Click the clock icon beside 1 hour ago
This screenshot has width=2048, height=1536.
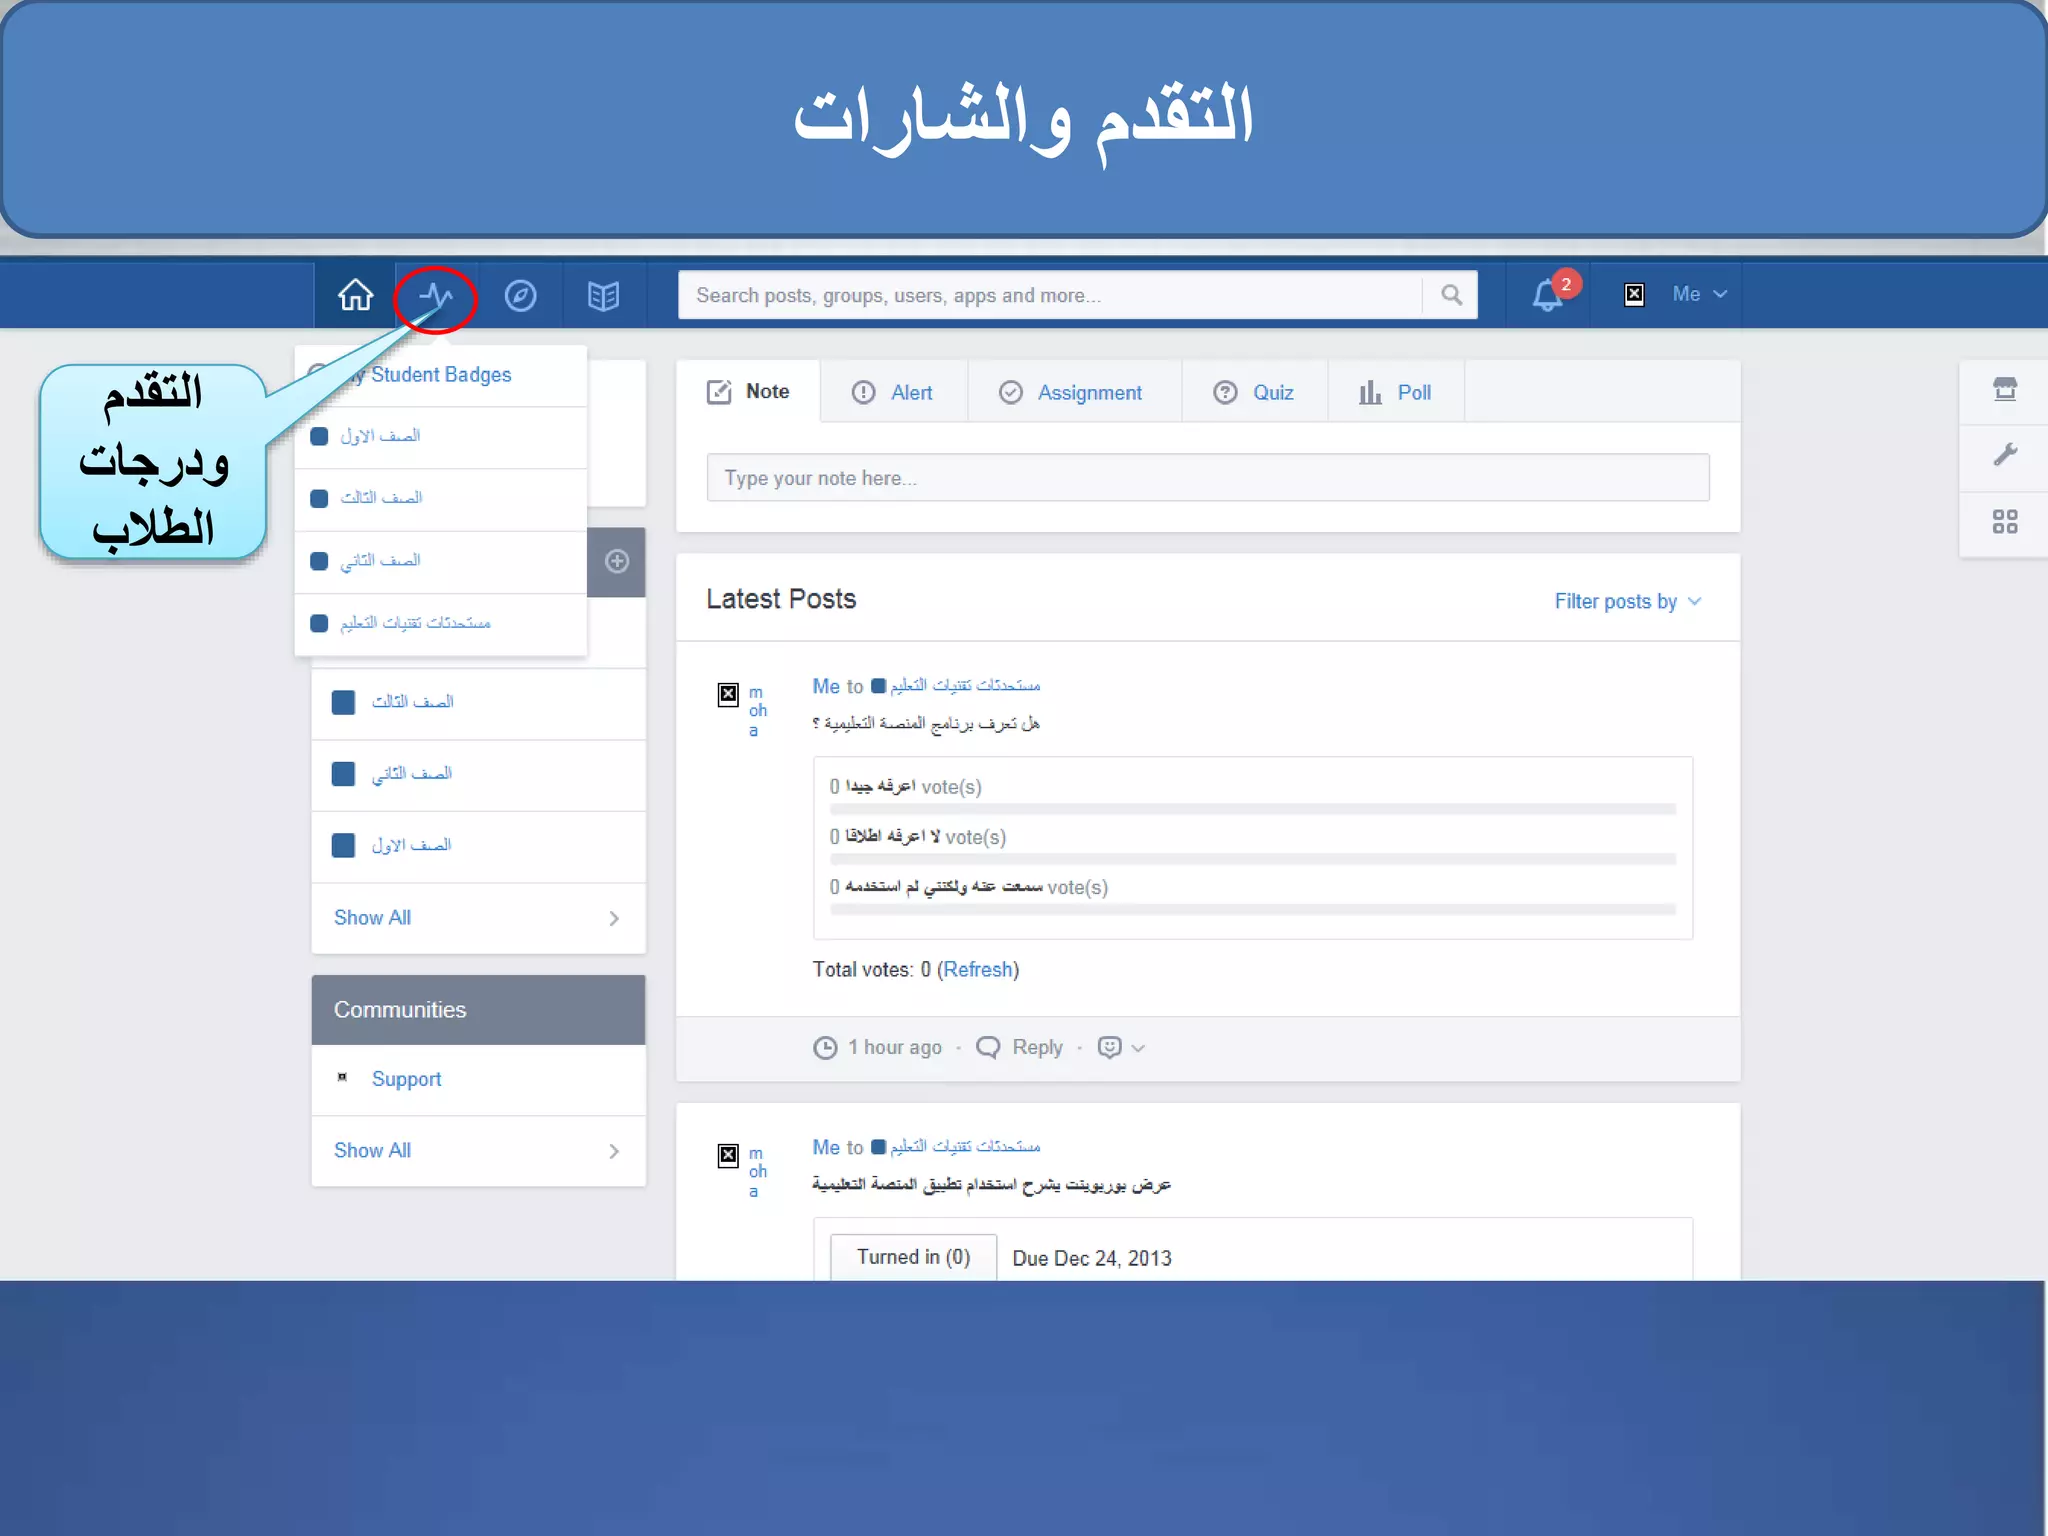pos(825,1048)
